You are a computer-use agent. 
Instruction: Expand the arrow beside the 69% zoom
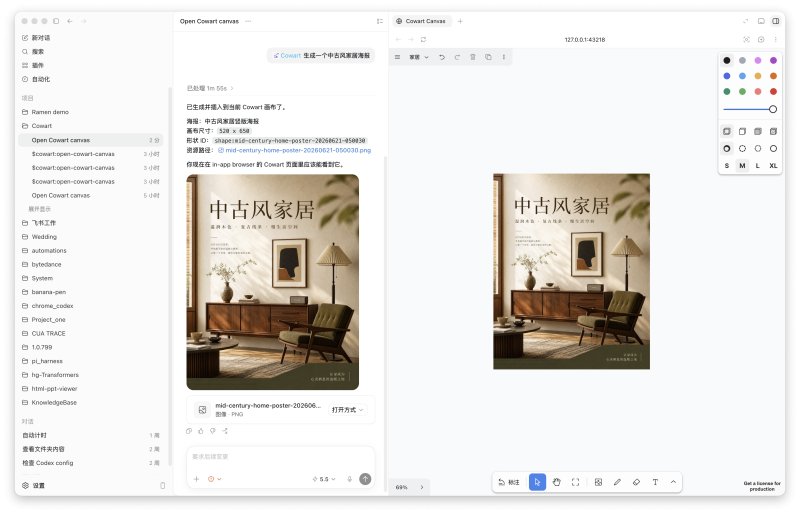(422, 487)
